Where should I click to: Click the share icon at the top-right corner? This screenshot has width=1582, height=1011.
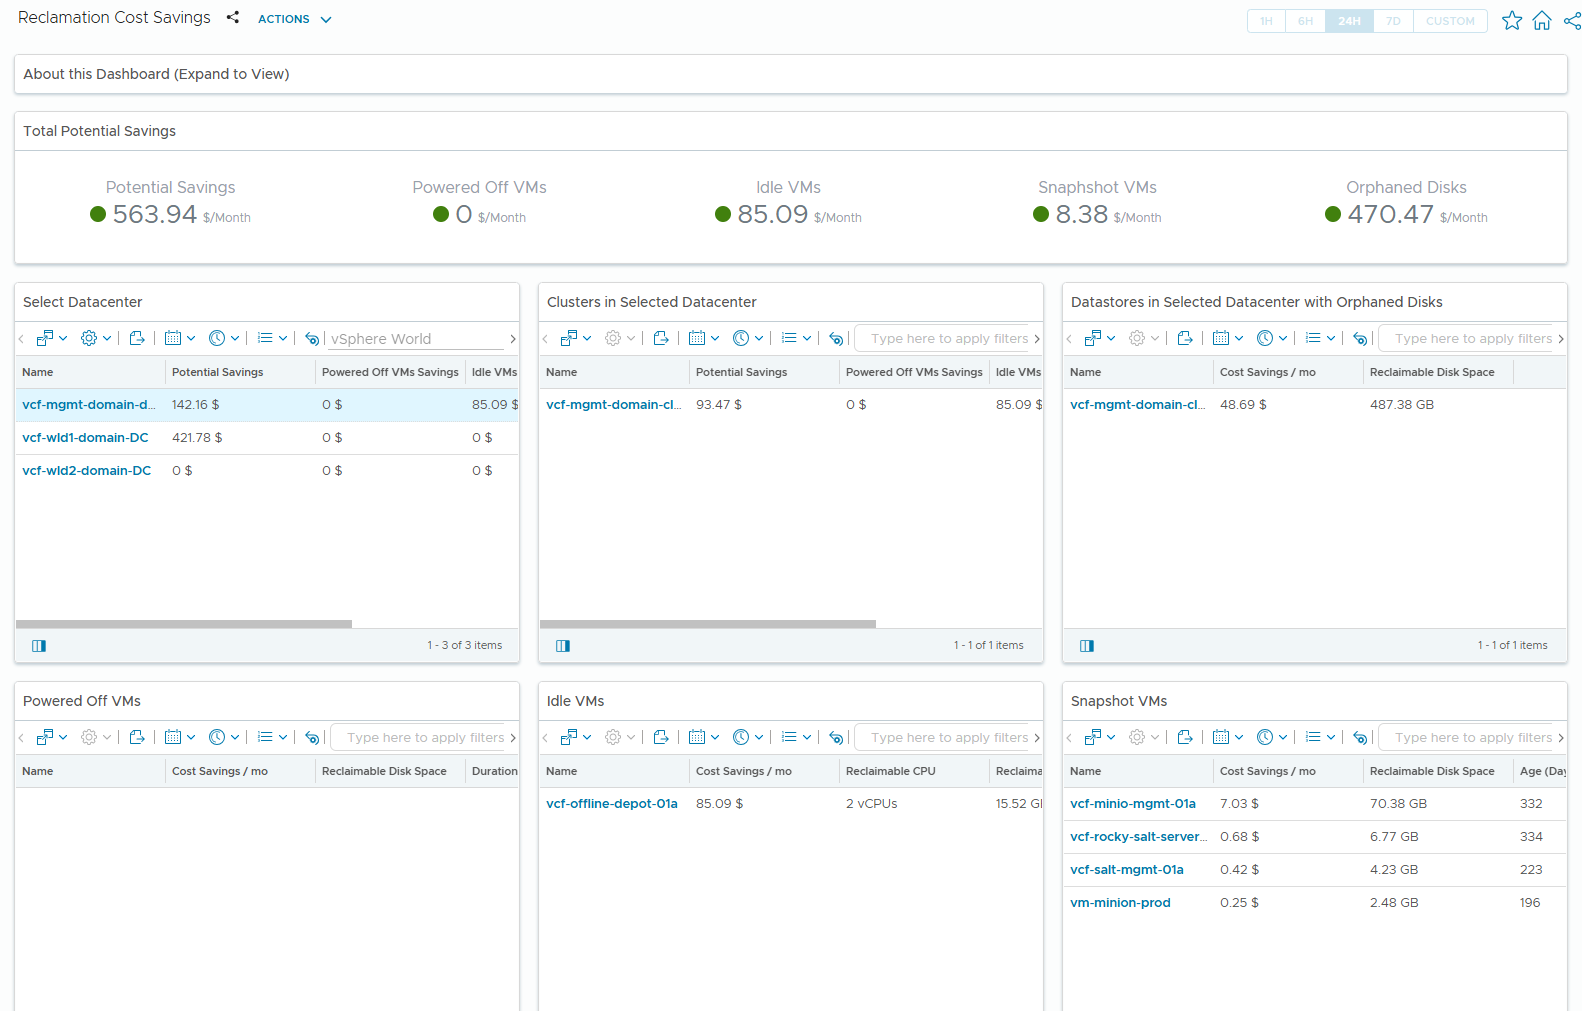1572,20
